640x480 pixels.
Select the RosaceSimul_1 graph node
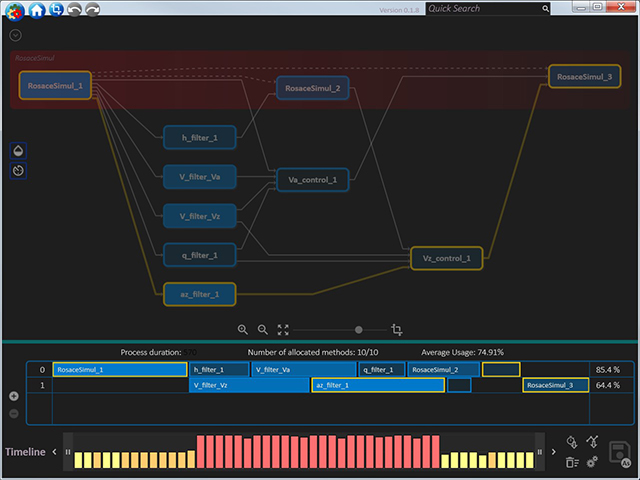55,85
